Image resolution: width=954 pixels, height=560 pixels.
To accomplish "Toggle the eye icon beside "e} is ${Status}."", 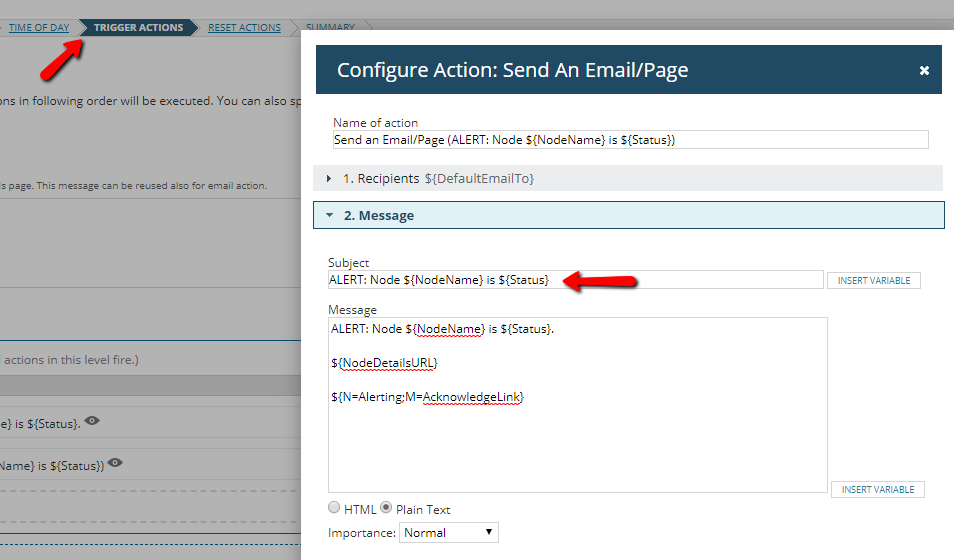I will tap(92, 422).
